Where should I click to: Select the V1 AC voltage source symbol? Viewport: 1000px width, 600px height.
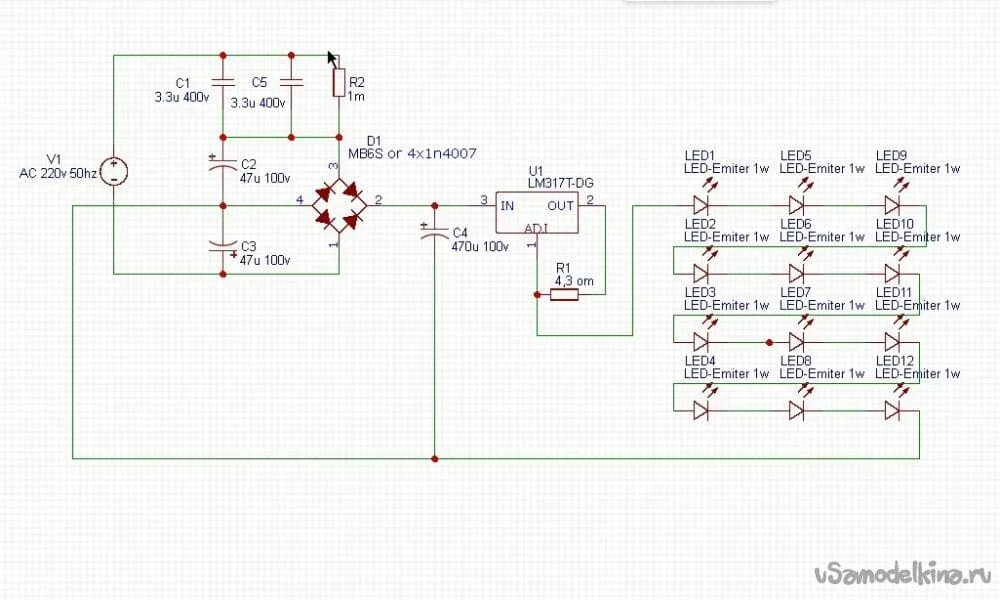pos(114,172)
